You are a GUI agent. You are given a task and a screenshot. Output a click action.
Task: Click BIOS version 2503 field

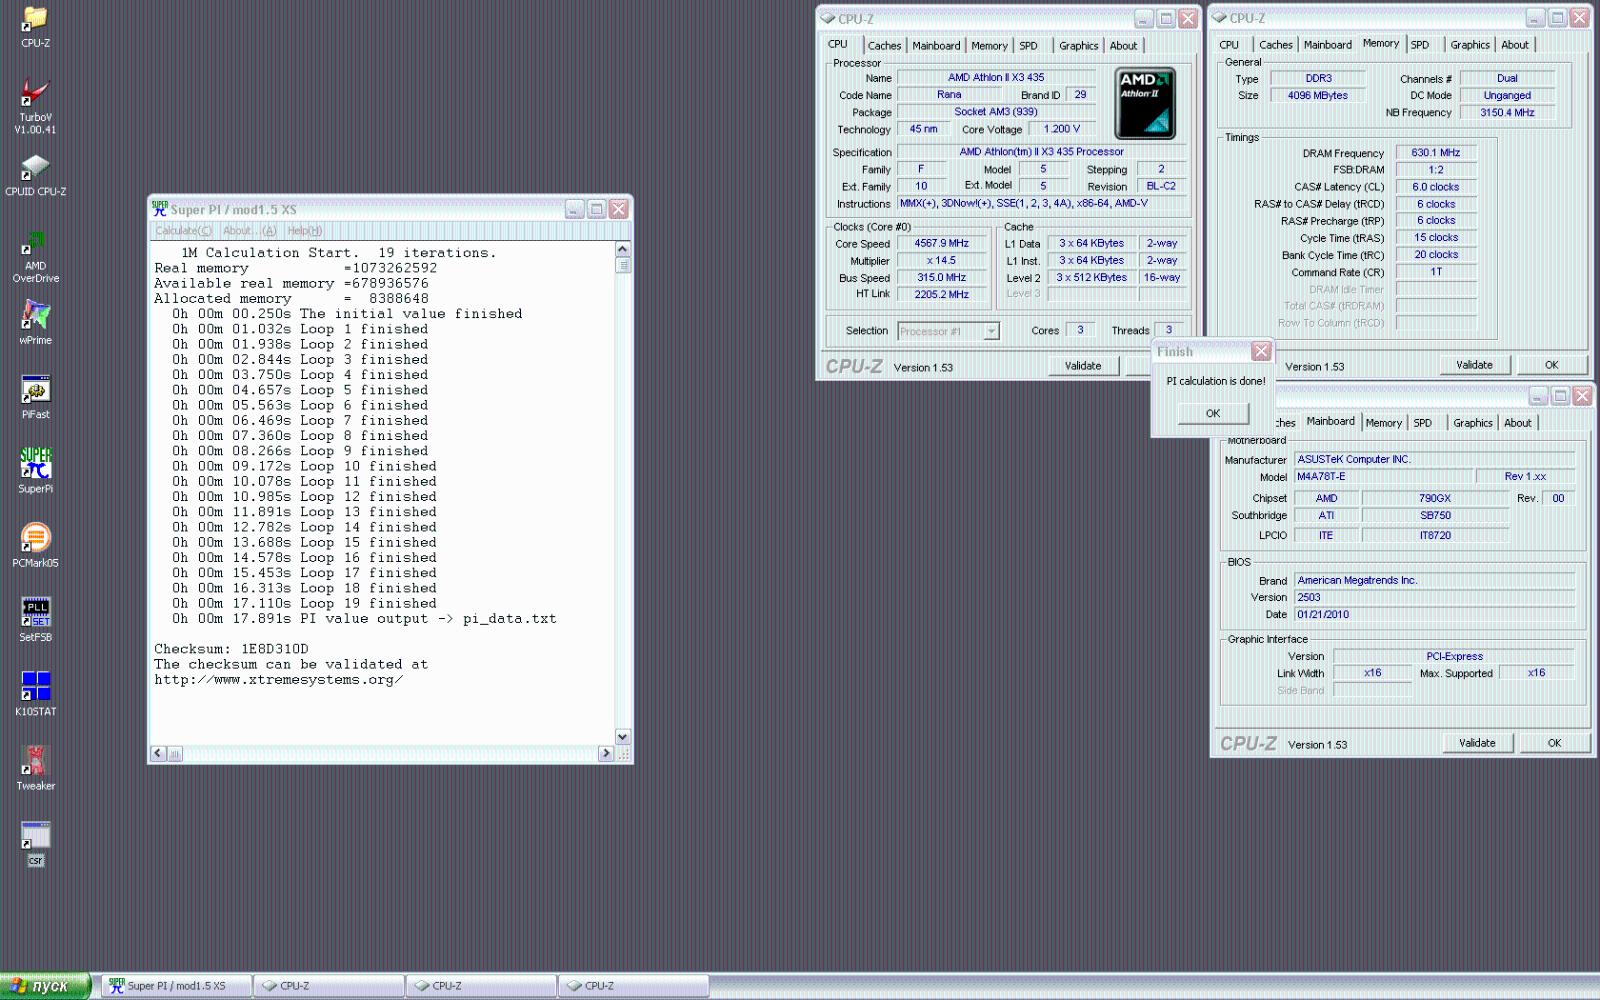pos(1434,597)
